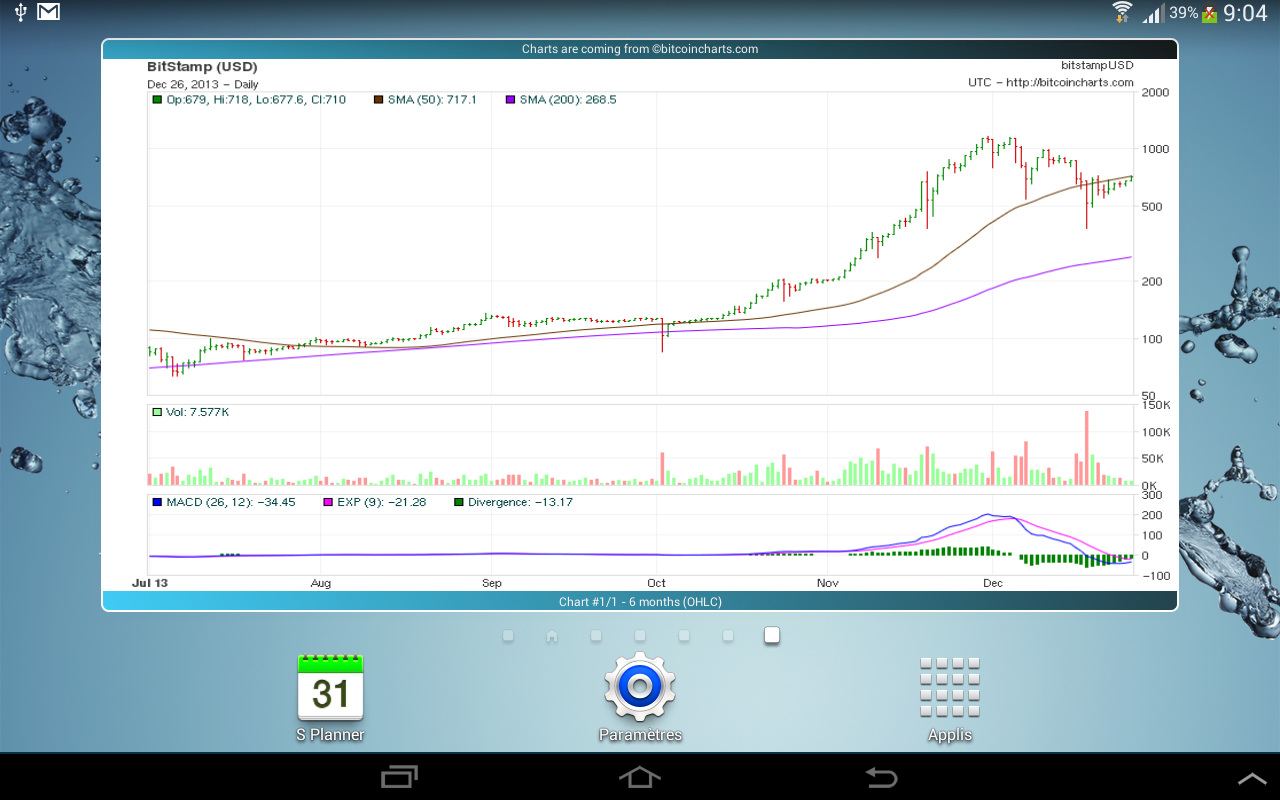Image resolution: width=1280 pixels, height=800 pixels.
Task: Tap the 'Oct' date axis label
Action: pyautogui.click(x=656, y=583)
